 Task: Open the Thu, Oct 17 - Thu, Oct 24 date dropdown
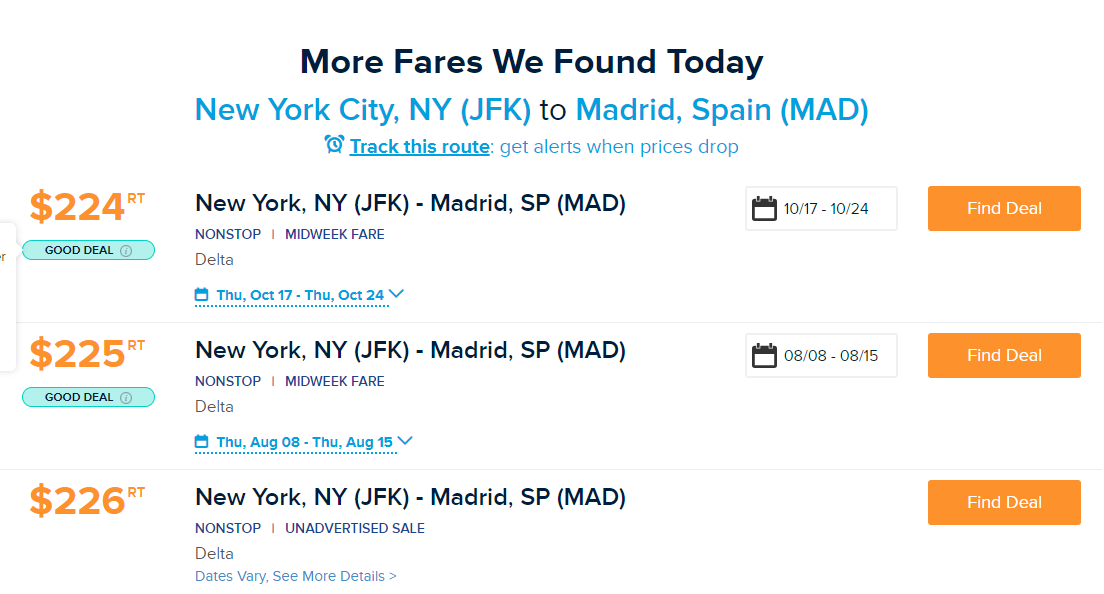click(x=300, y=295)
